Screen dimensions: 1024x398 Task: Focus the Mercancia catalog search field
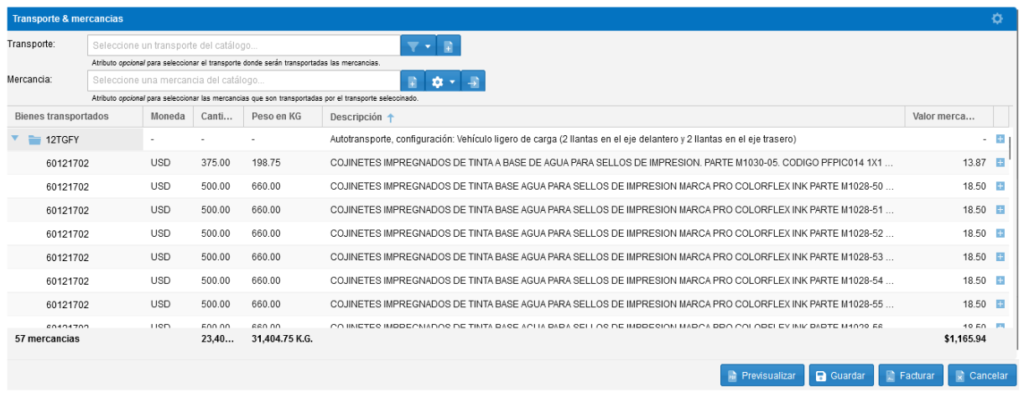[x=244, y=81]
